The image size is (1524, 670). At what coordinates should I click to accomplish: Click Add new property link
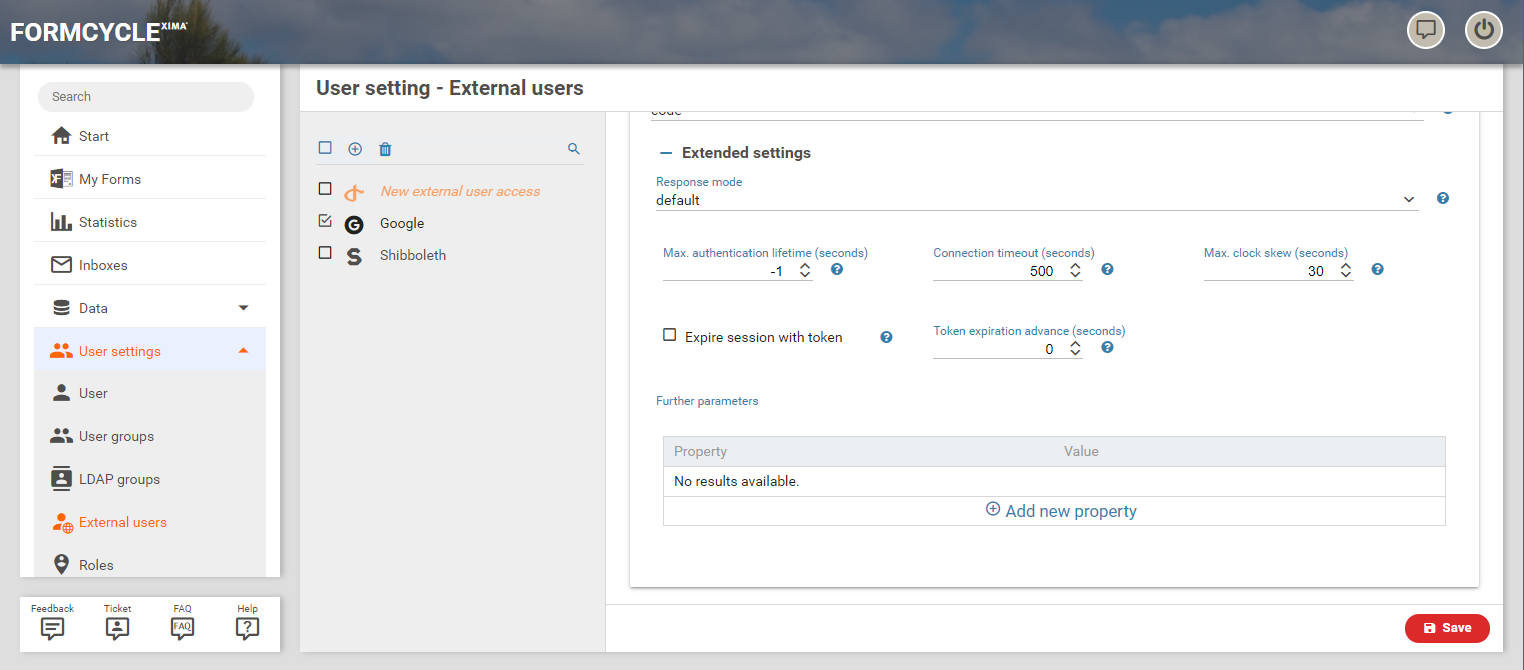pyautogui.click(x=1061, y=511)
